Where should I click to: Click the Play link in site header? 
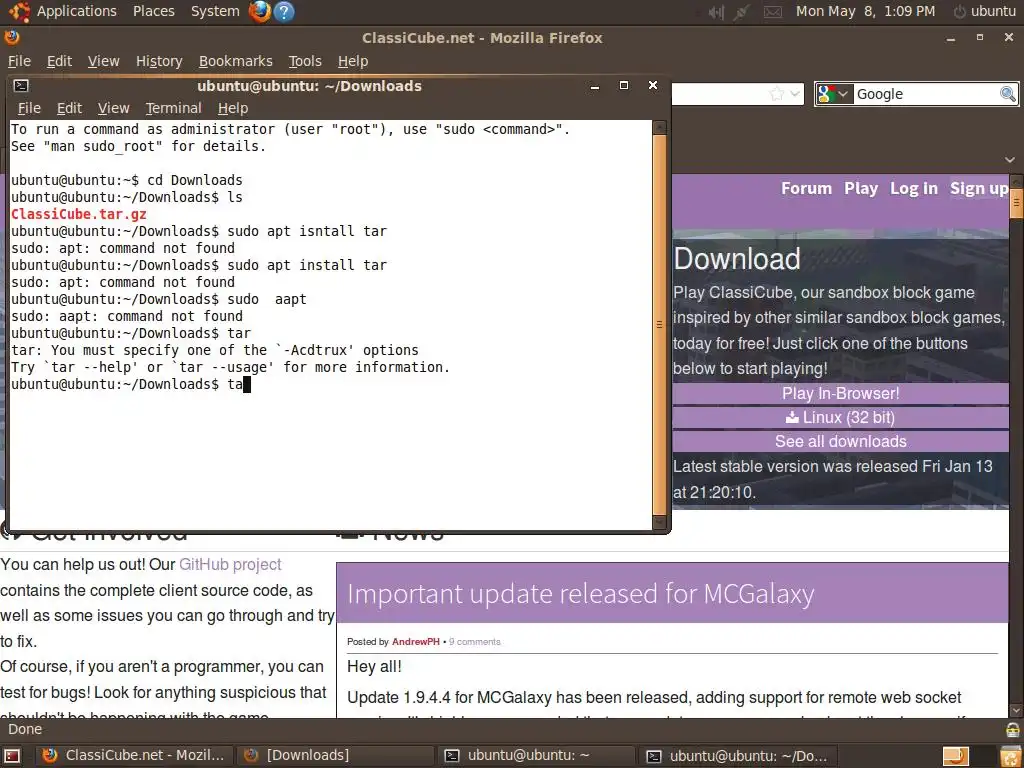pyautogui.click(x=861, y=188)
